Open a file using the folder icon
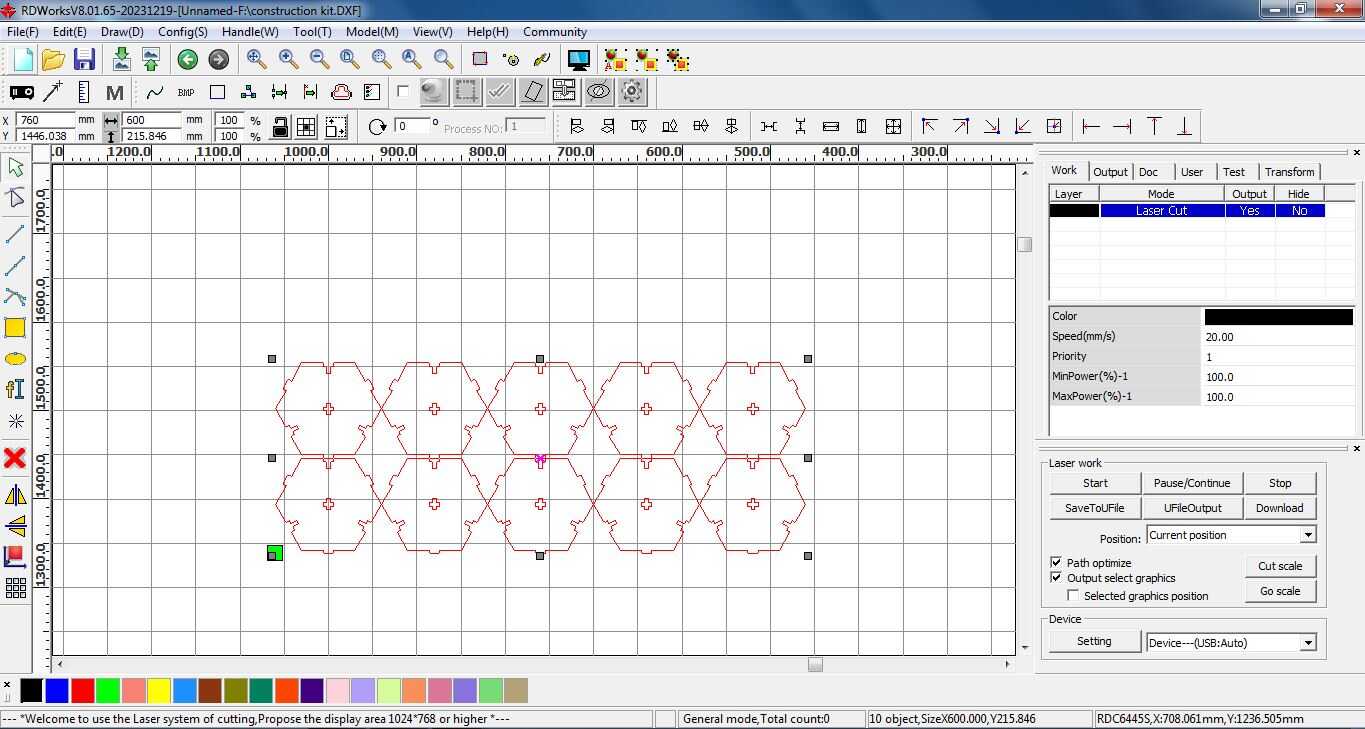This screenshot has height=729, width=1365. click(53, 60)
